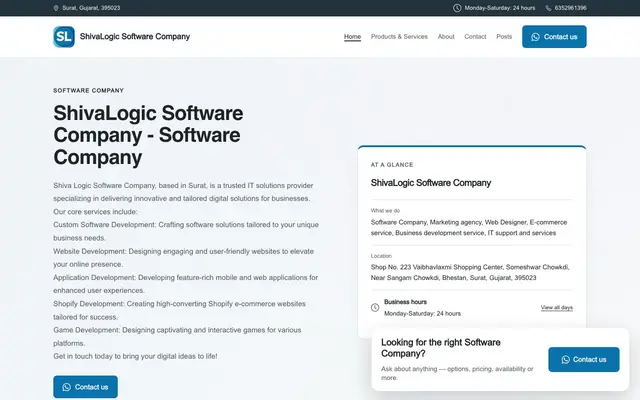The width and height of the screenshot is (640, 400).
Task: Open the Contact nav link
Action: click(475, 37)
